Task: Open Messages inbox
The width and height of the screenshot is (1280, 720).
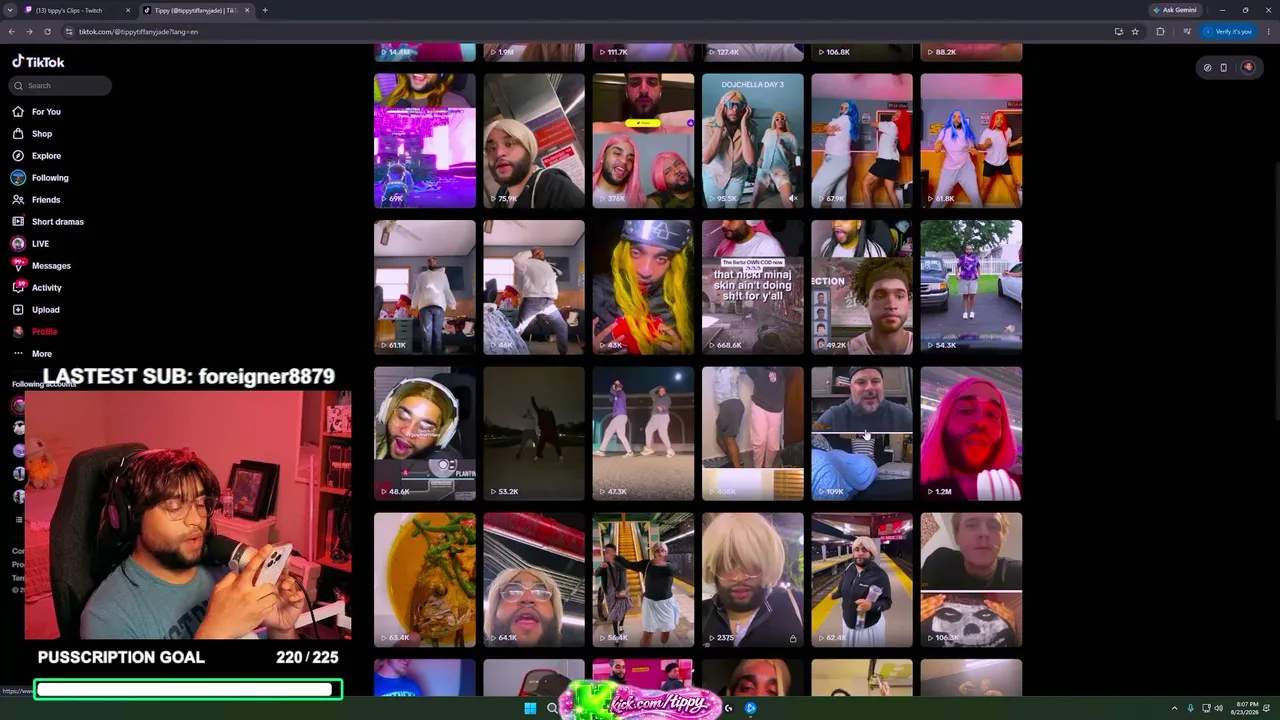Action: point(41,266)
